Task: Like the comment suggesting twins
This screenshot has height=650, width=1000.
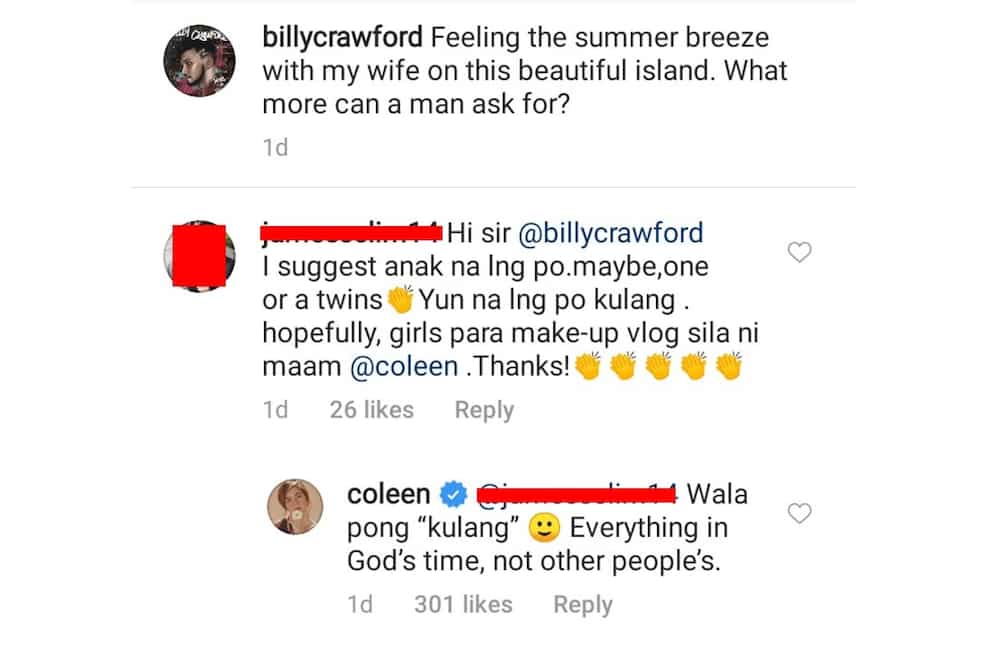Action: click(799, 252)
